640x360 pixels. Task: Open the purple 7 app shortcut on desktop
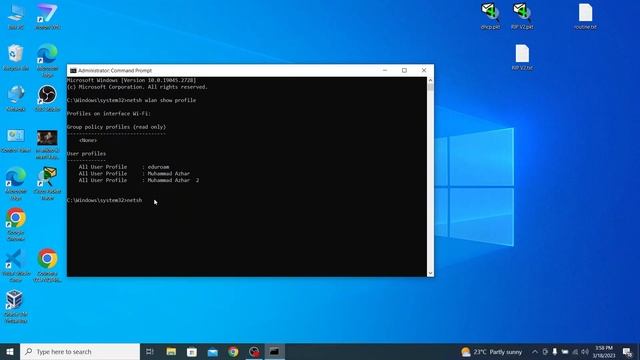[x=48, y=16]
